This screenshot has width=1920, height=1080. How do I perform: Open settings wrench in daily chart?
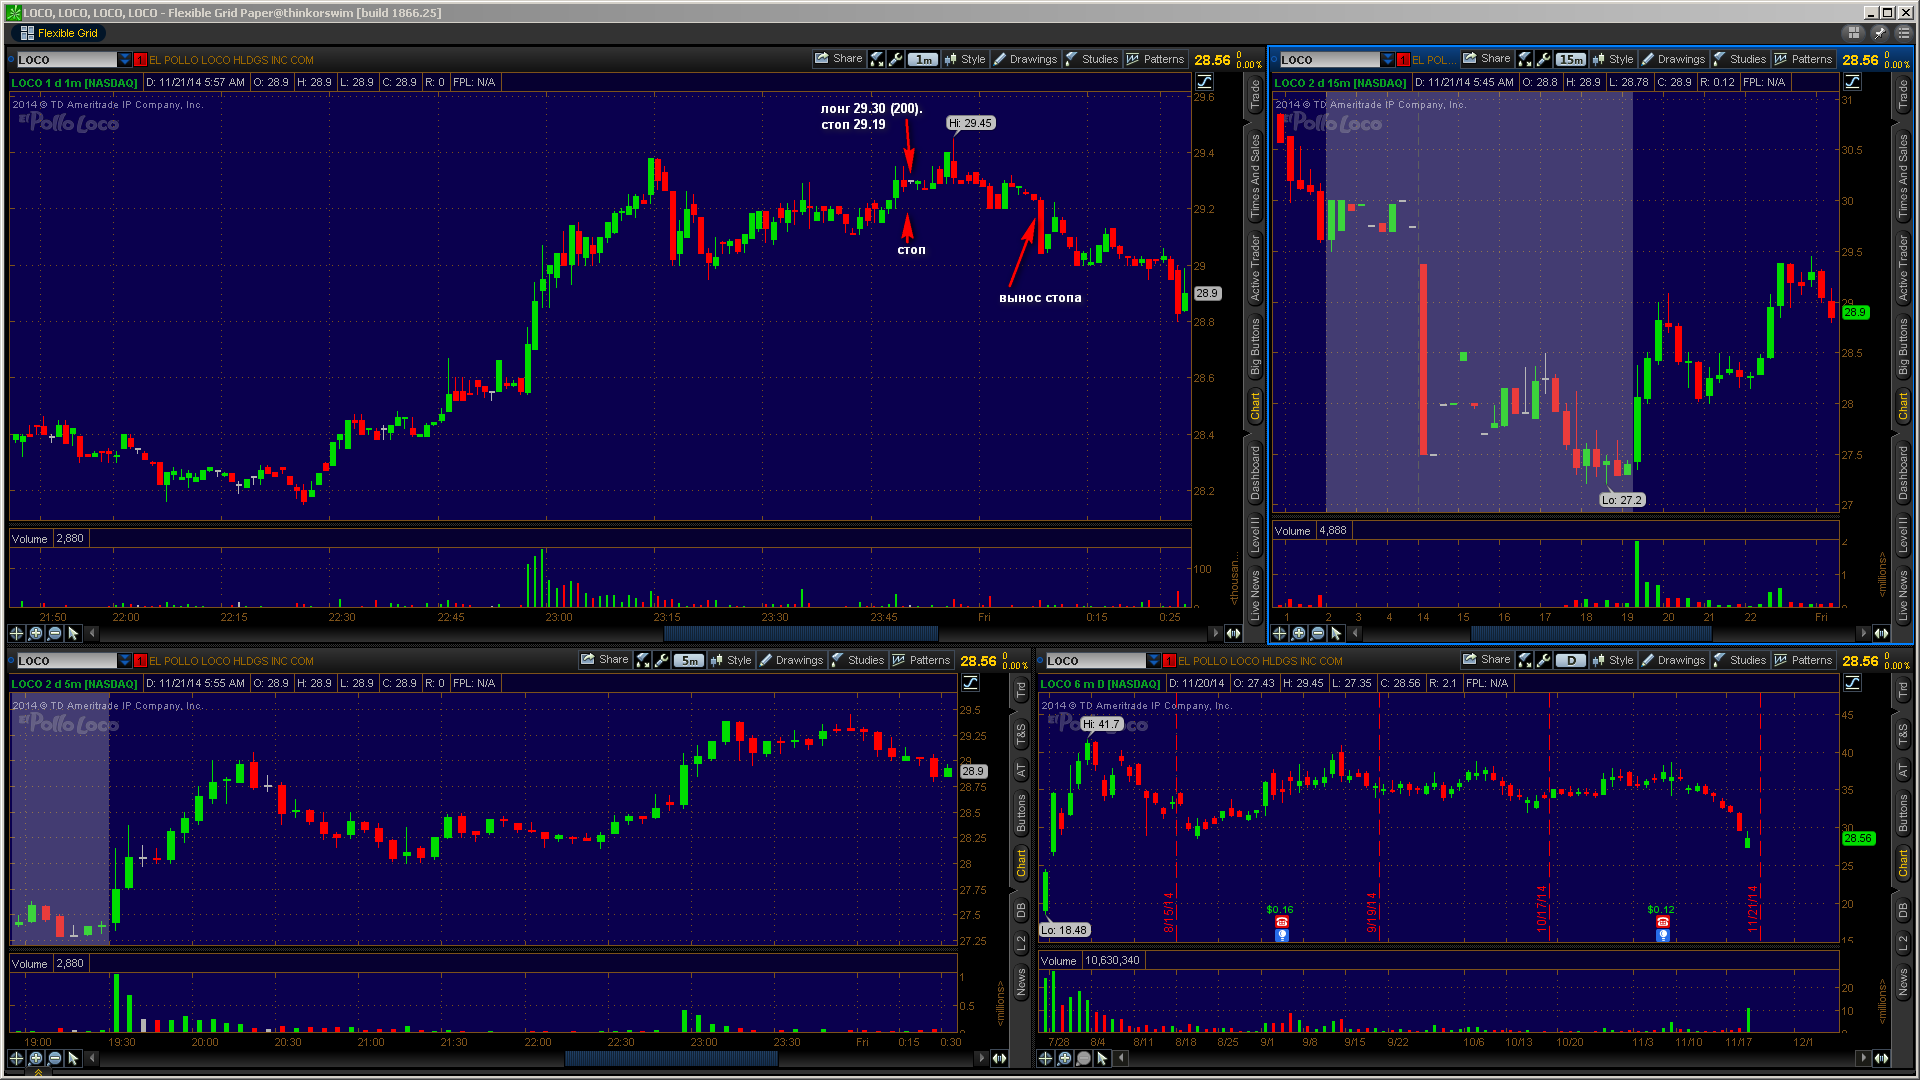click(1543, 660)
